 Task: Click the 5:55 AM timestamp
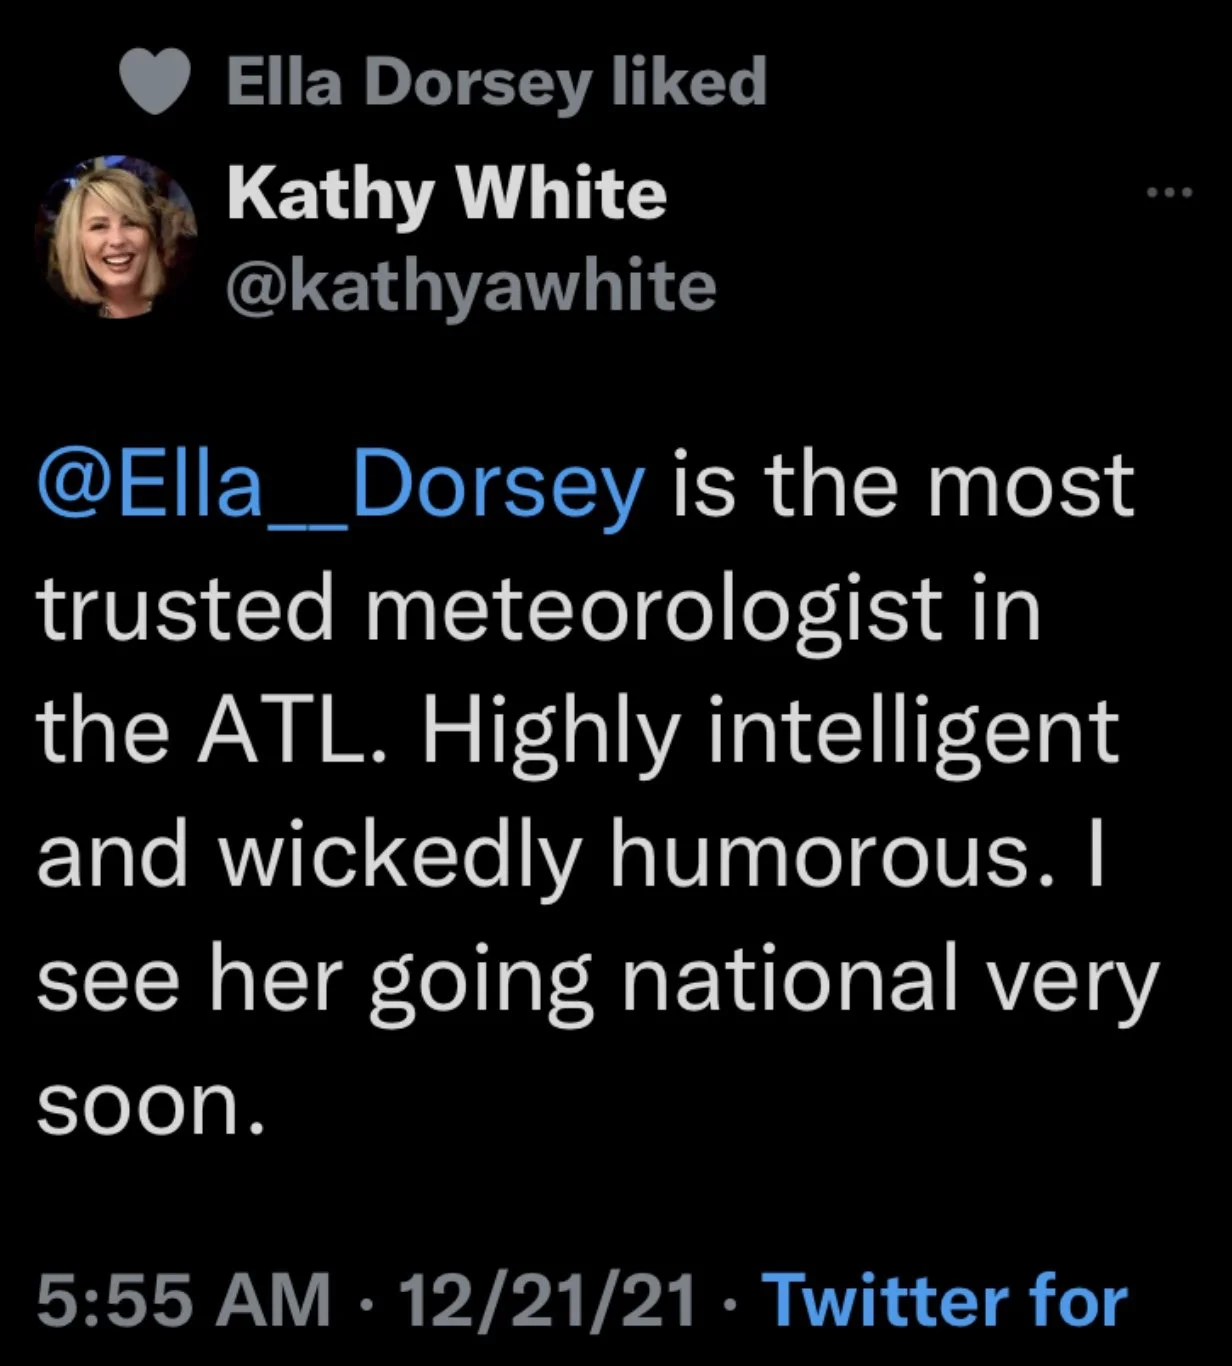[184, 1301]
